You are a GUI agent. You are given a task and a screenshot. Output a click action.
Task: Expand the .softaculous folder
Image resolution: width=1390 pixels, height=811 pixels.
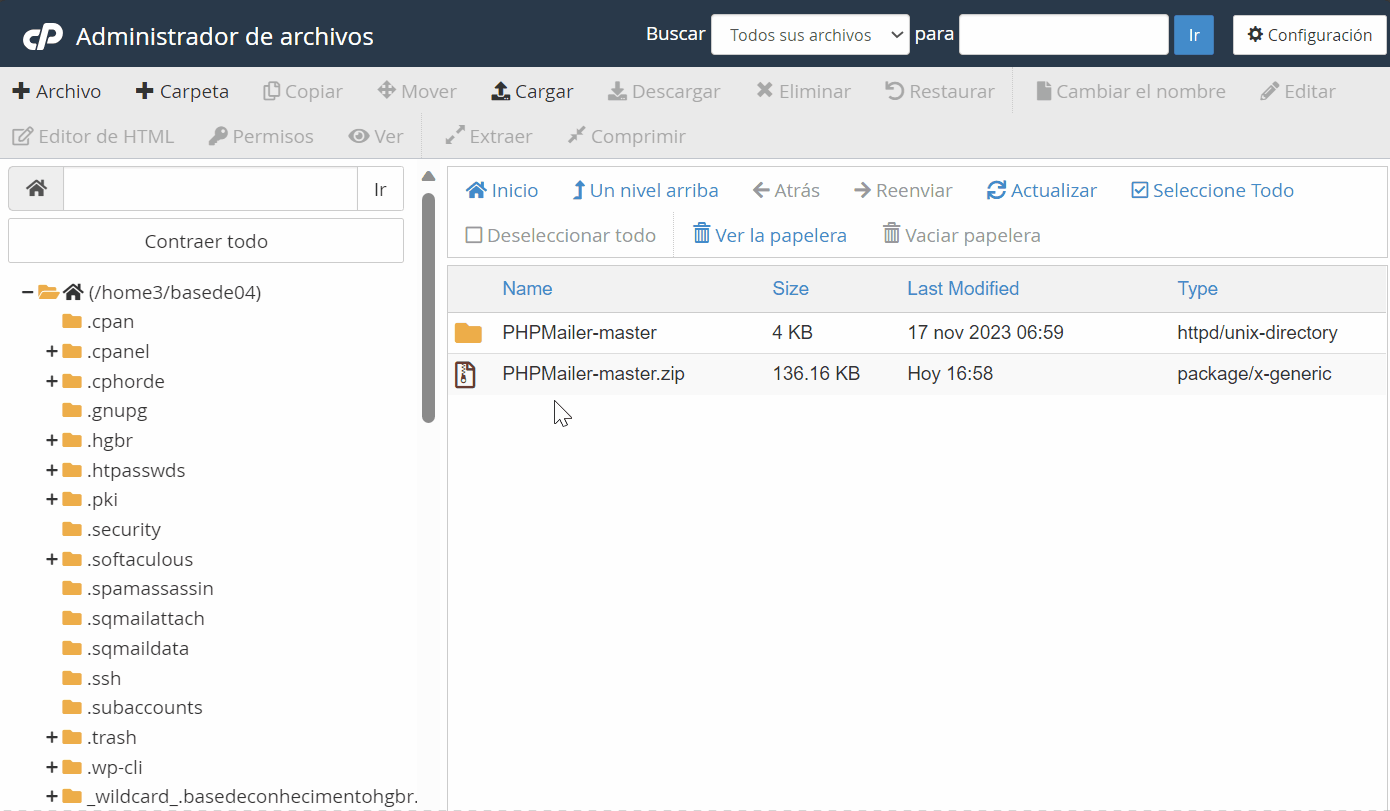52,559
